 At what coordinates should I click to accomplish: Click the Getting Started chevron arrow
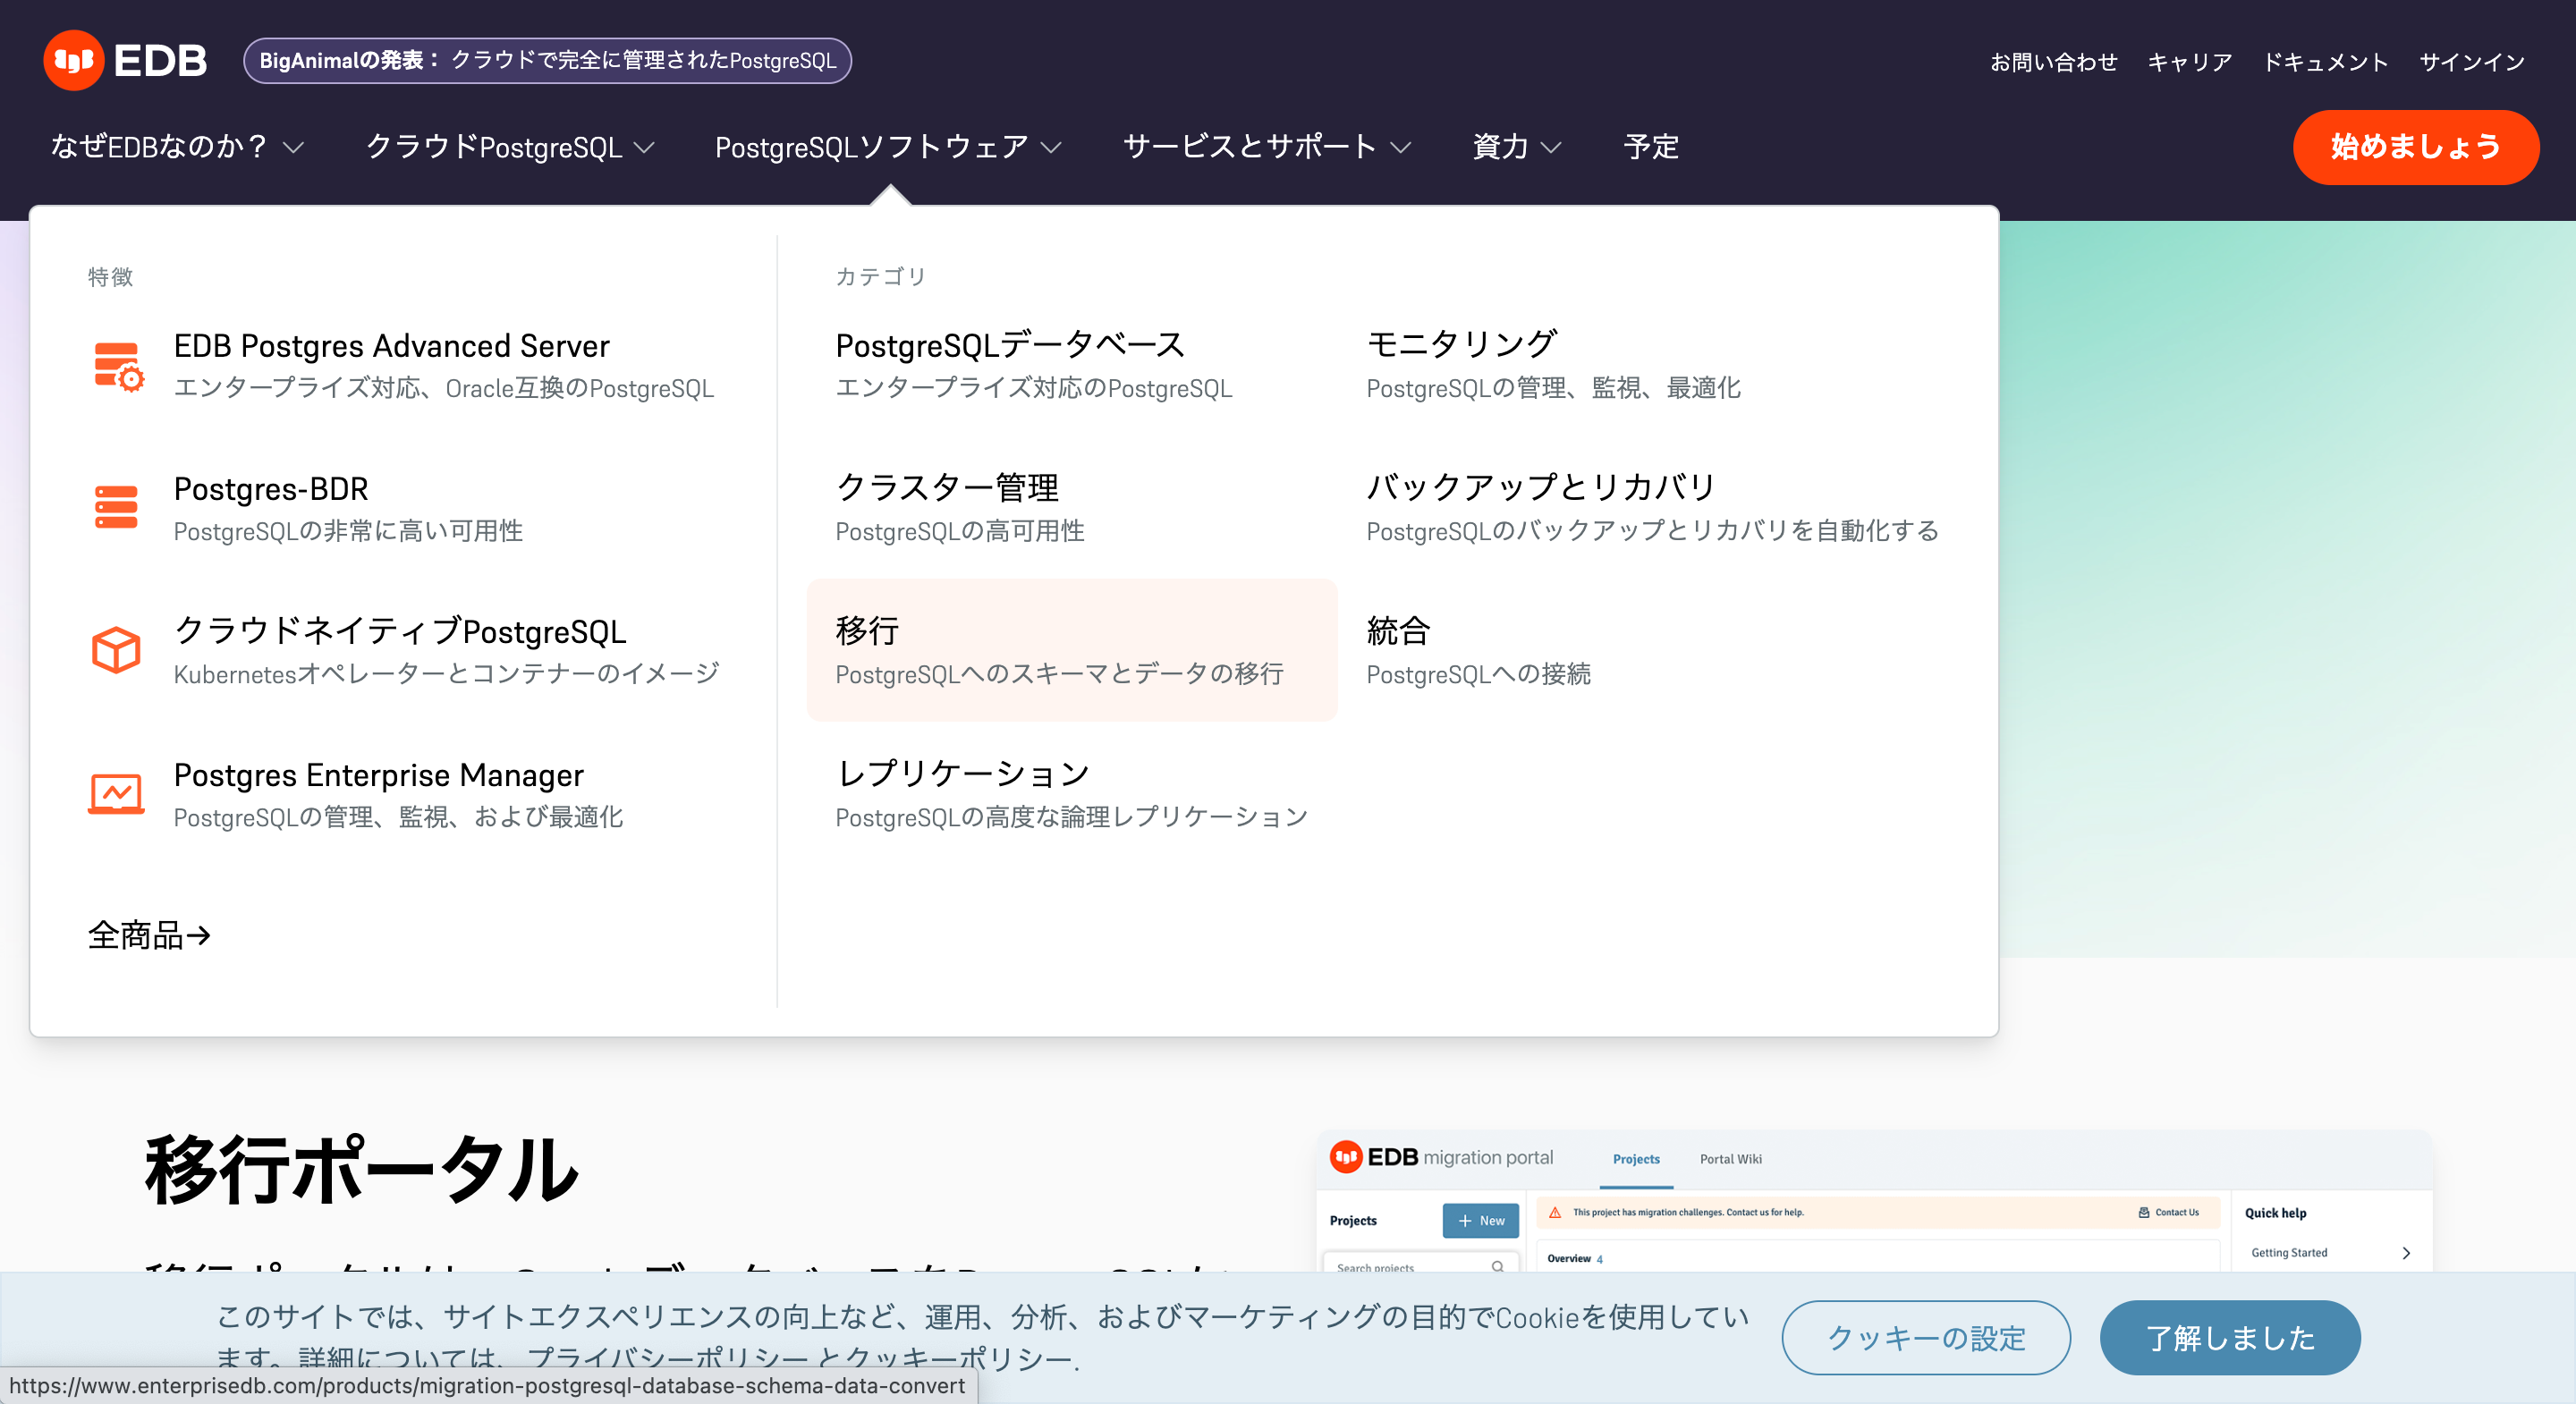click(x=2406, y=1252)
